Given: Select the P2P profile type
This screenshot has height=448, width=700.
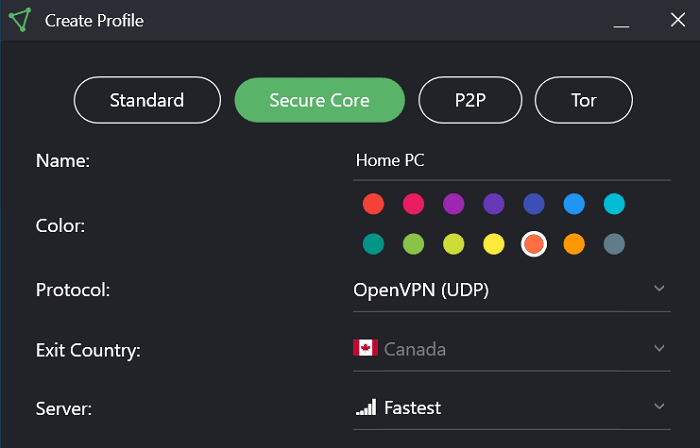Looking at the screenshot, I should (470, 100).
